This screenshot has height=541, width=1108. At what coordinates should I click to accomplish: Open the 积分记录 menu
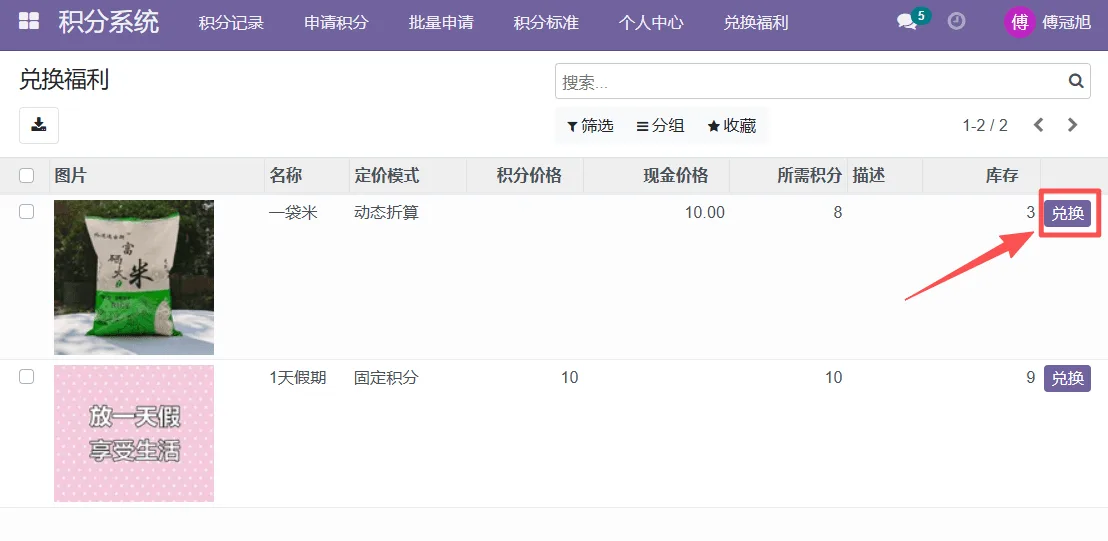point(231,23)
